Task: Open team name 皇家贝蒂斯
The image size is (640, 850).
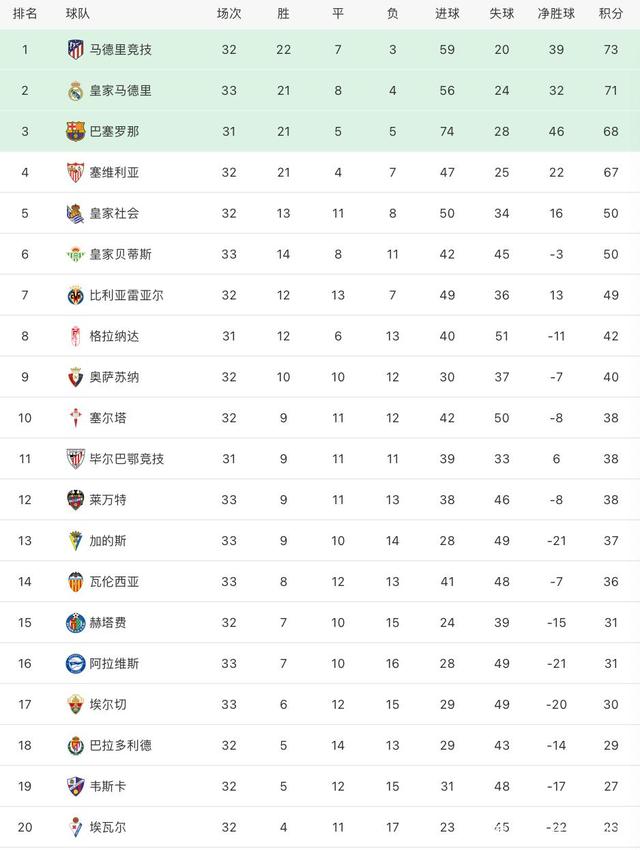Action: (120, 254)
